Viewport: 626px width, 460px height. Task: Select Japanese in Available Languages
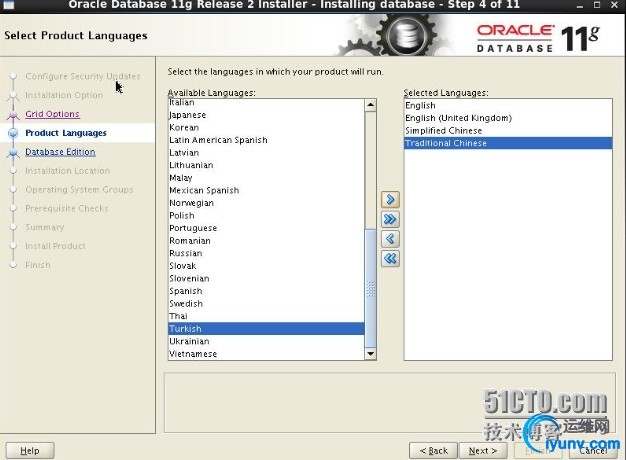266,115
